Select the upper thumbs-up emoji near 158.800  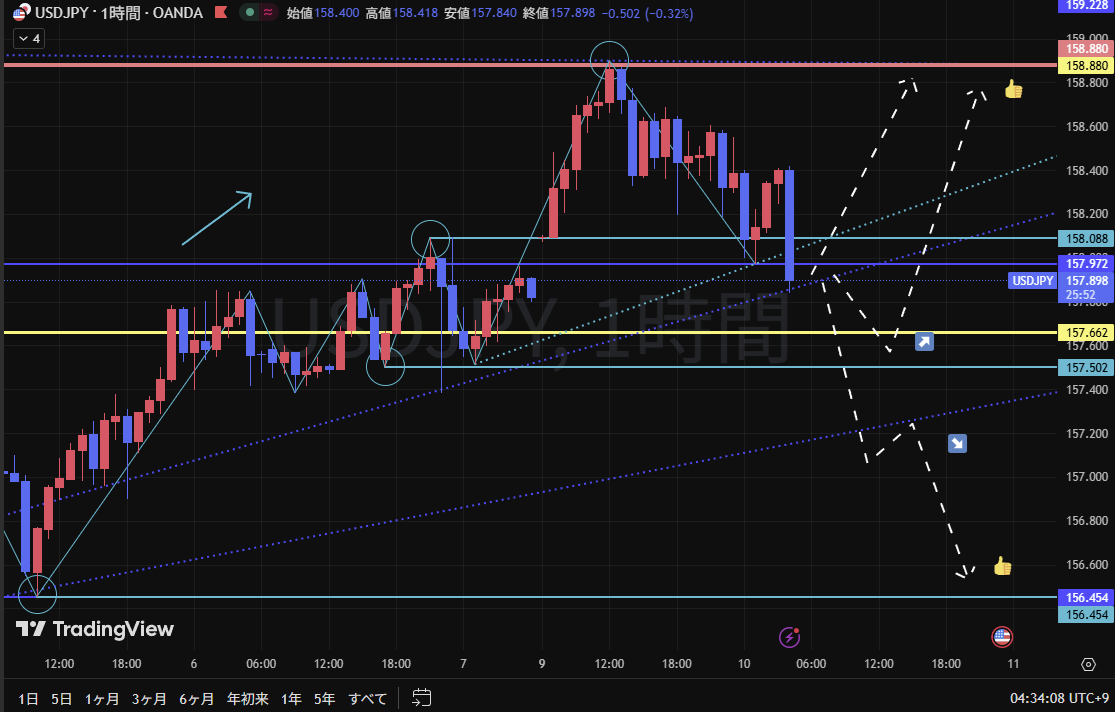[1013, 89]
